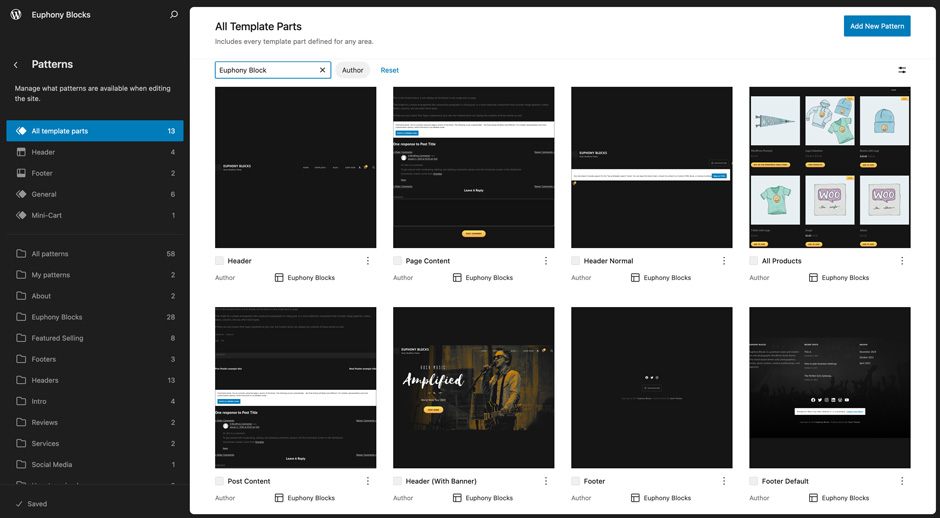Open actions menu for All Products pattern
Viewport: 940px width, 518px height.
click(902, 261)
